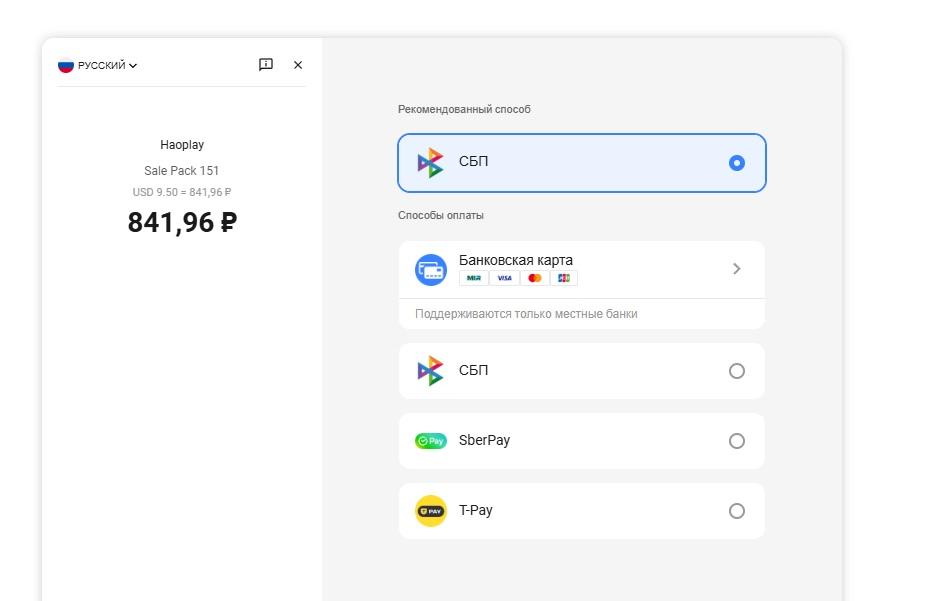Close the payment dialog with X

[x=298, y=65]
